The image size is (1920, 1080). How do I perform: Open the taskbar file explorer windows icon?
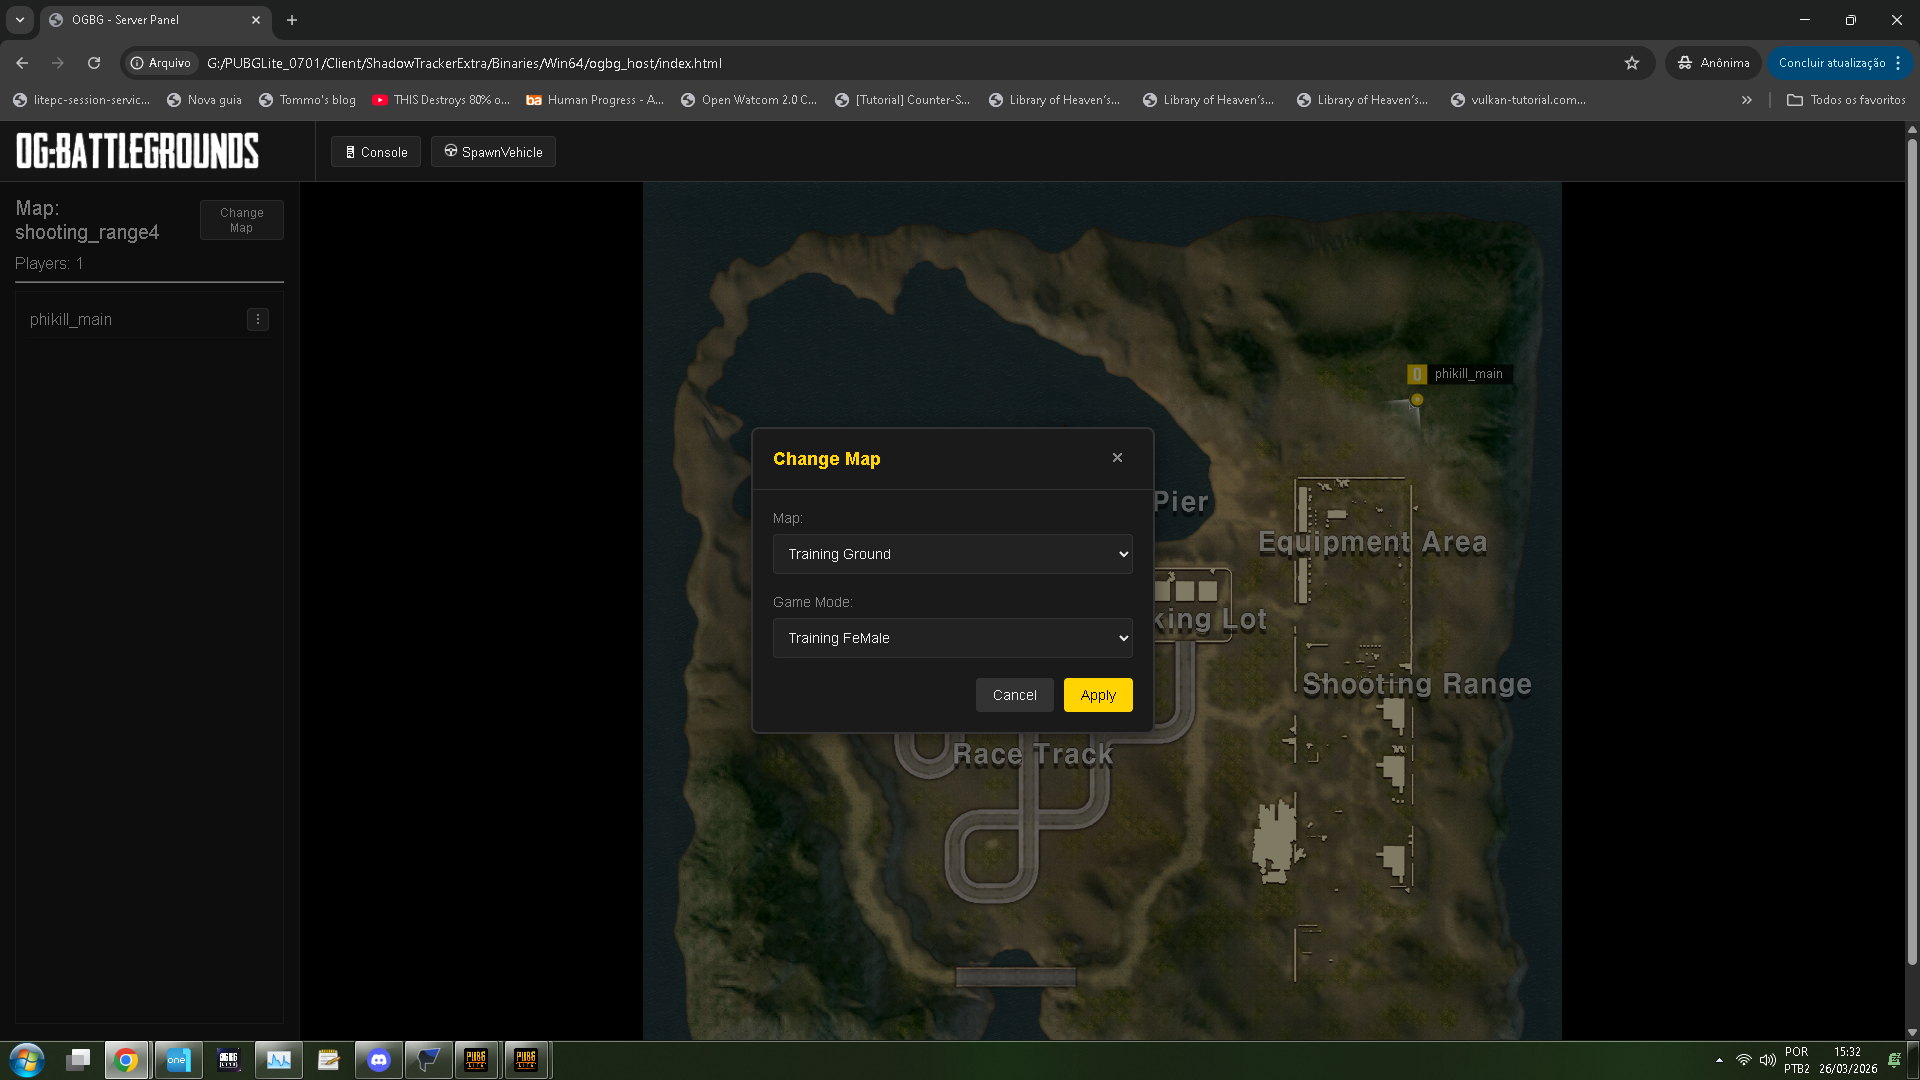pos(78,1060)
